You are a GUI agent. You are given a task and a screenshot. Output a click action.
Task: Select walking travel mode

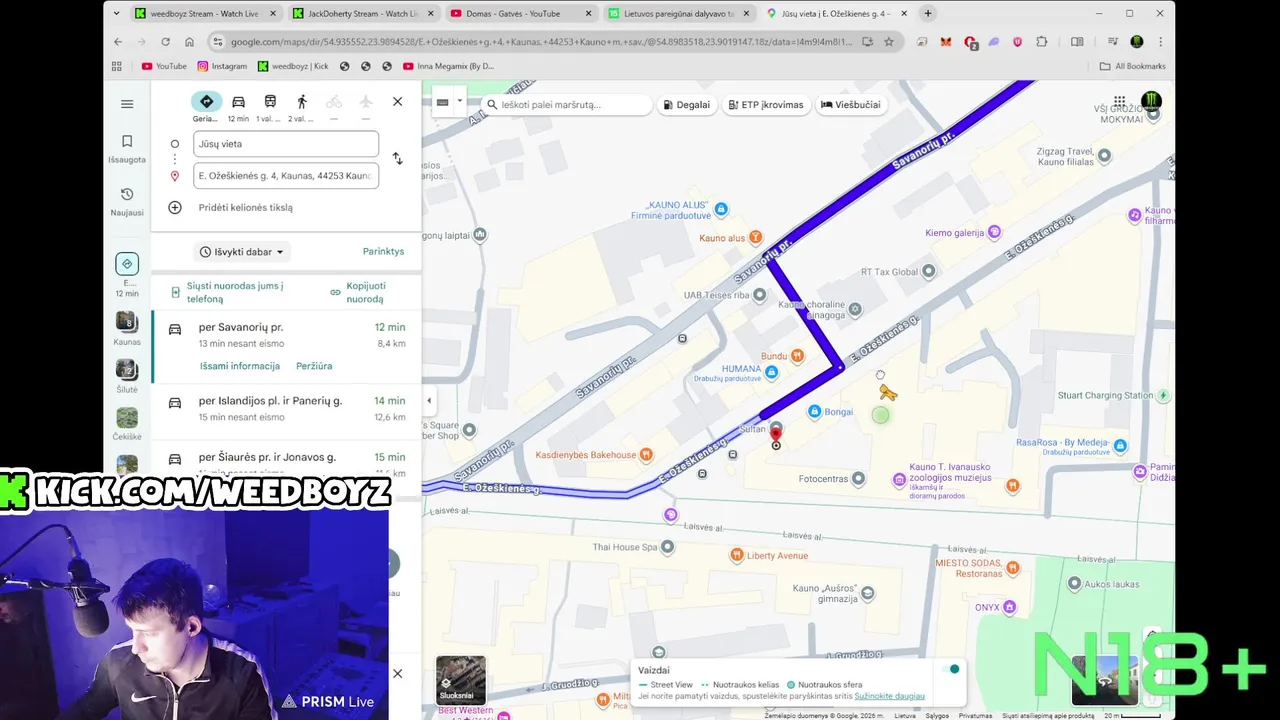[x=302, y=102]
